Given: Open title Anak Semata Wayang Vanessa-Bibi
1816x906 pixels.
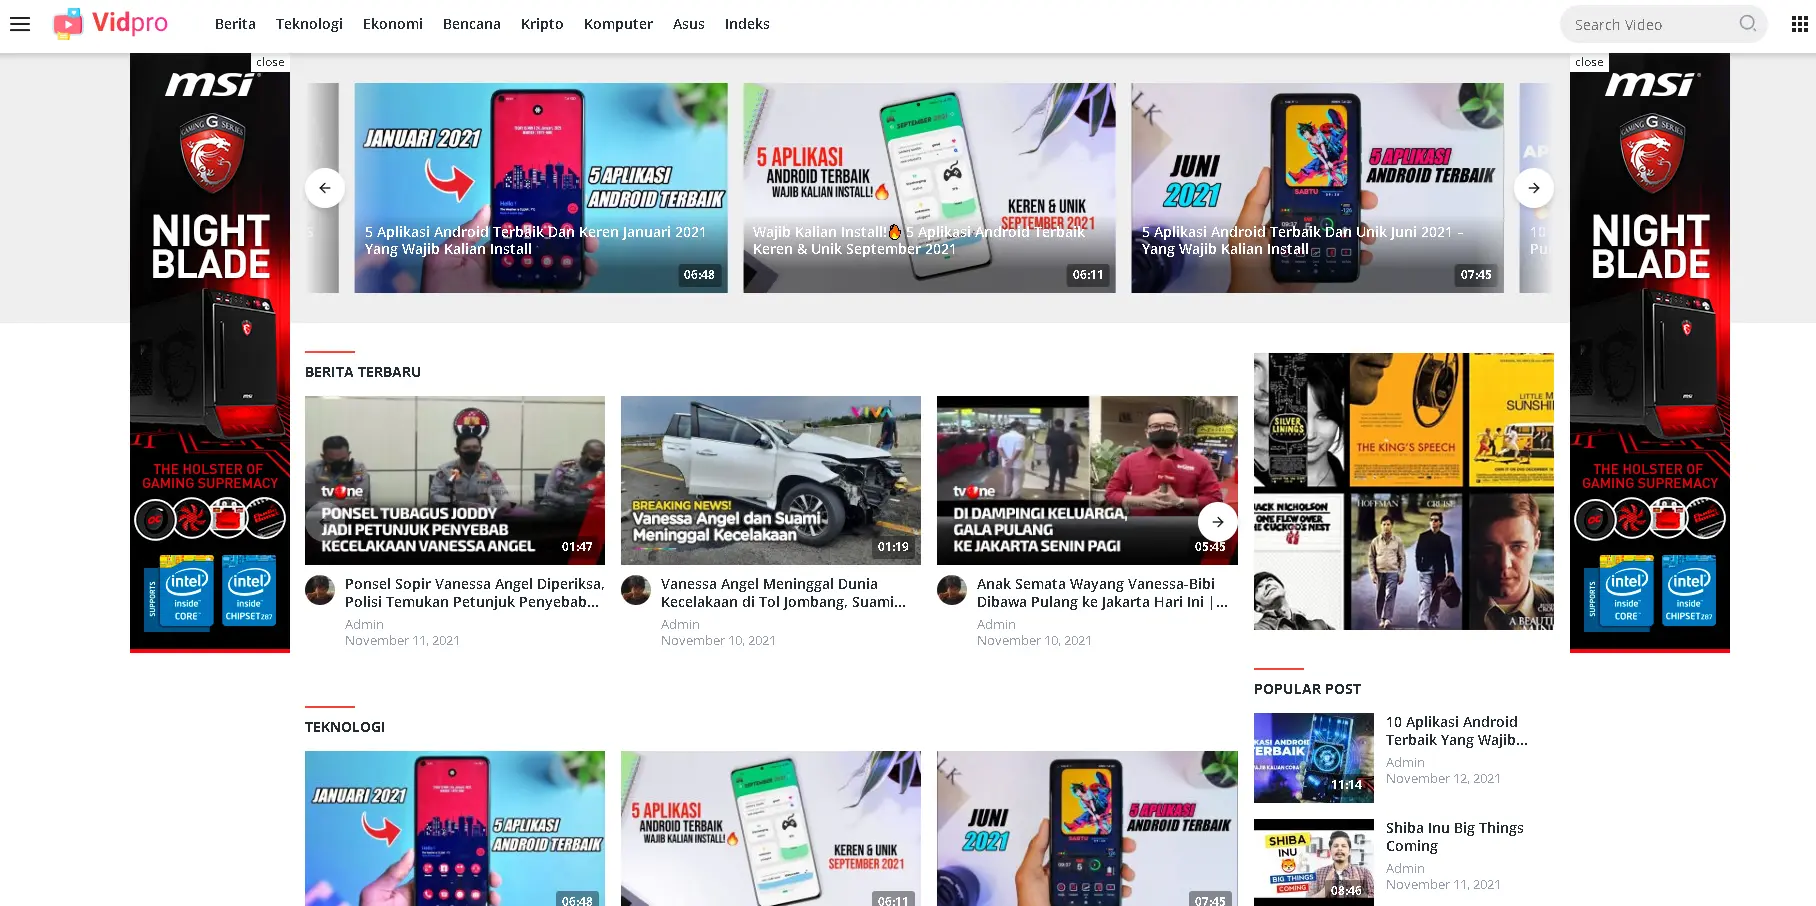Looking at the screenshot, I should tap(1102, 593).
